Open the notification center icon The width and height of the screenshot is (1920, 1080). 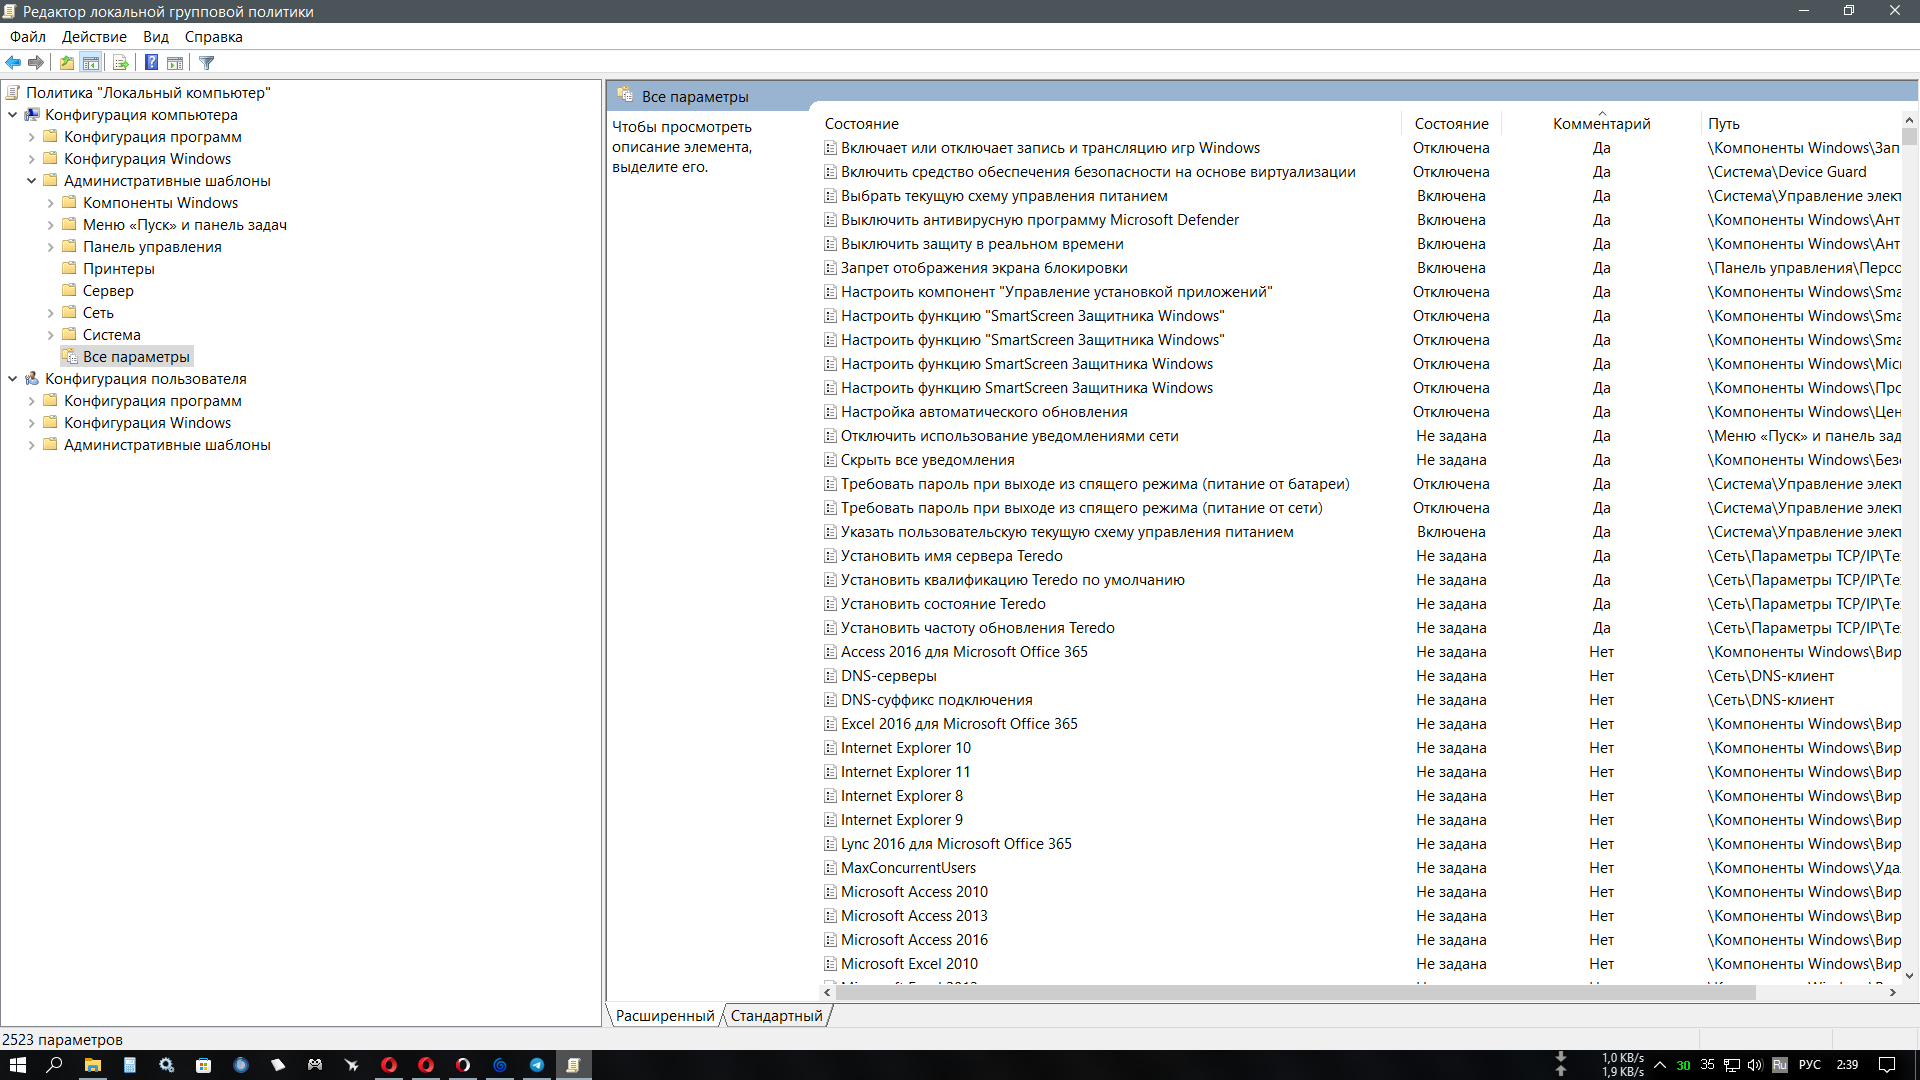[x=1887, y=1065]
